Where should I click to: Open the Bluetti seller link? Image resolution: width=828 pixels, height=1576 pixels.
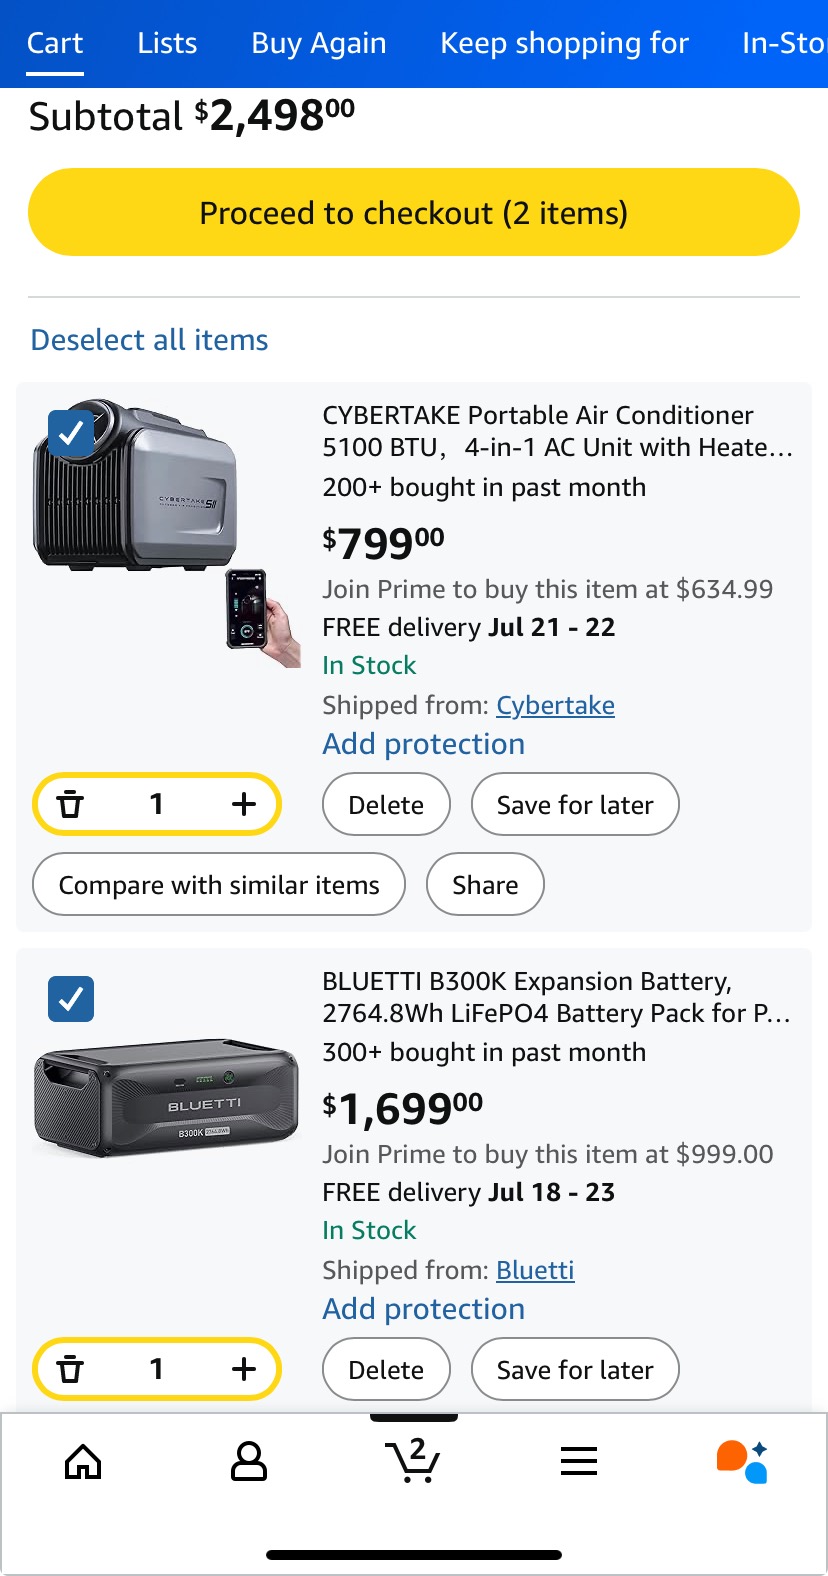[x=535, y=1270]
